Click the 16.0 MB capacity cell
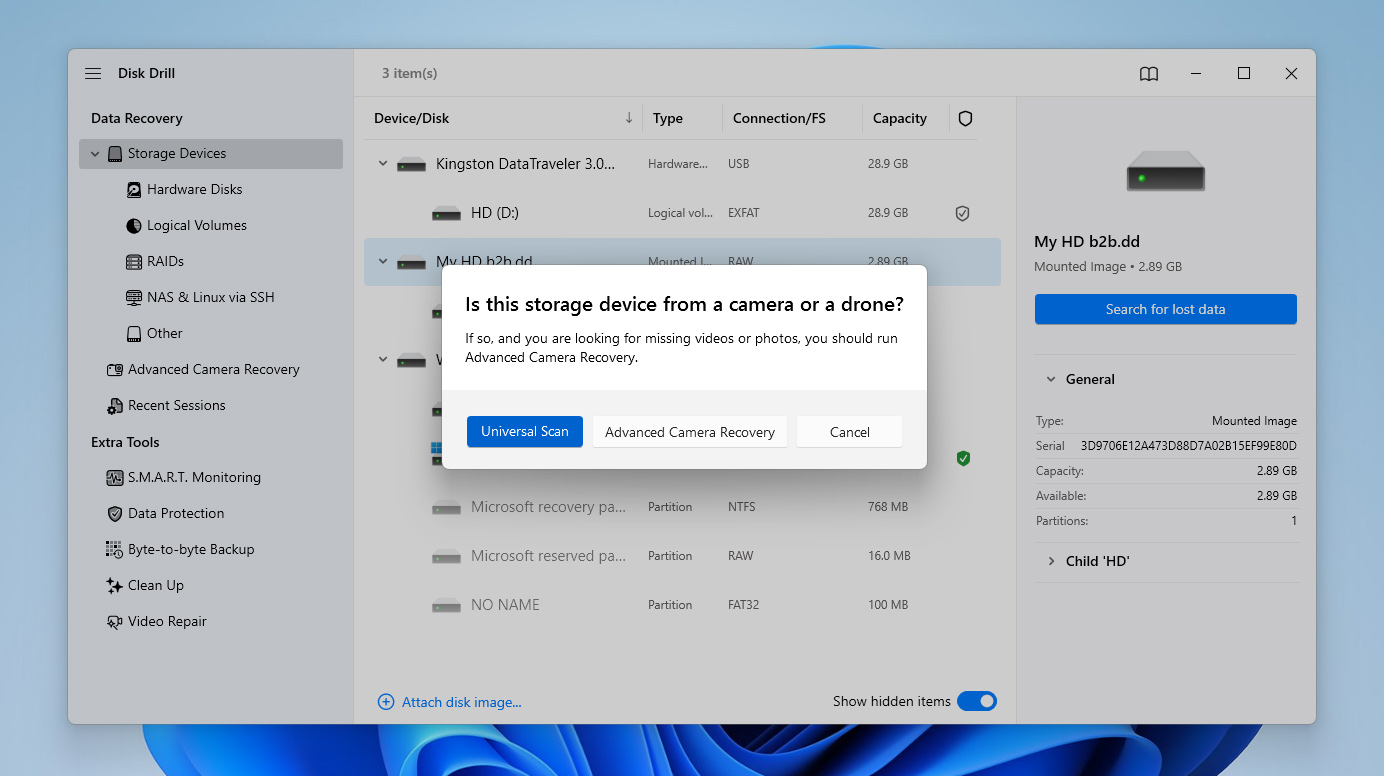Screen dimensions: 1384x776 [889, 556]
